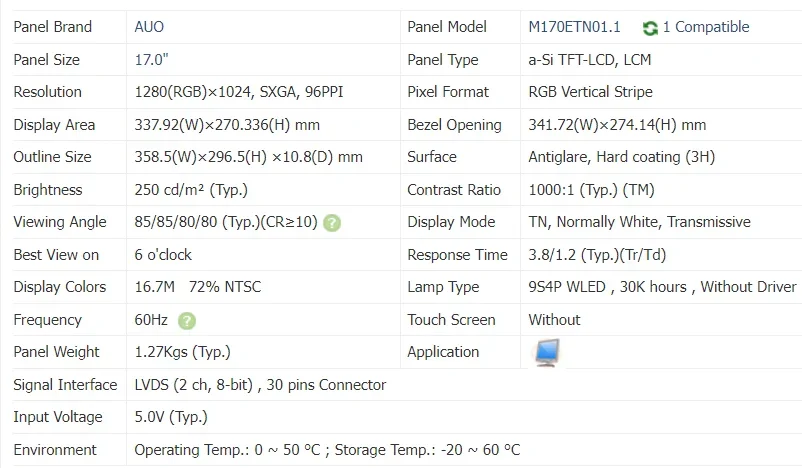Click the 16.7M 72% NTSC colors value

point(197,287)
